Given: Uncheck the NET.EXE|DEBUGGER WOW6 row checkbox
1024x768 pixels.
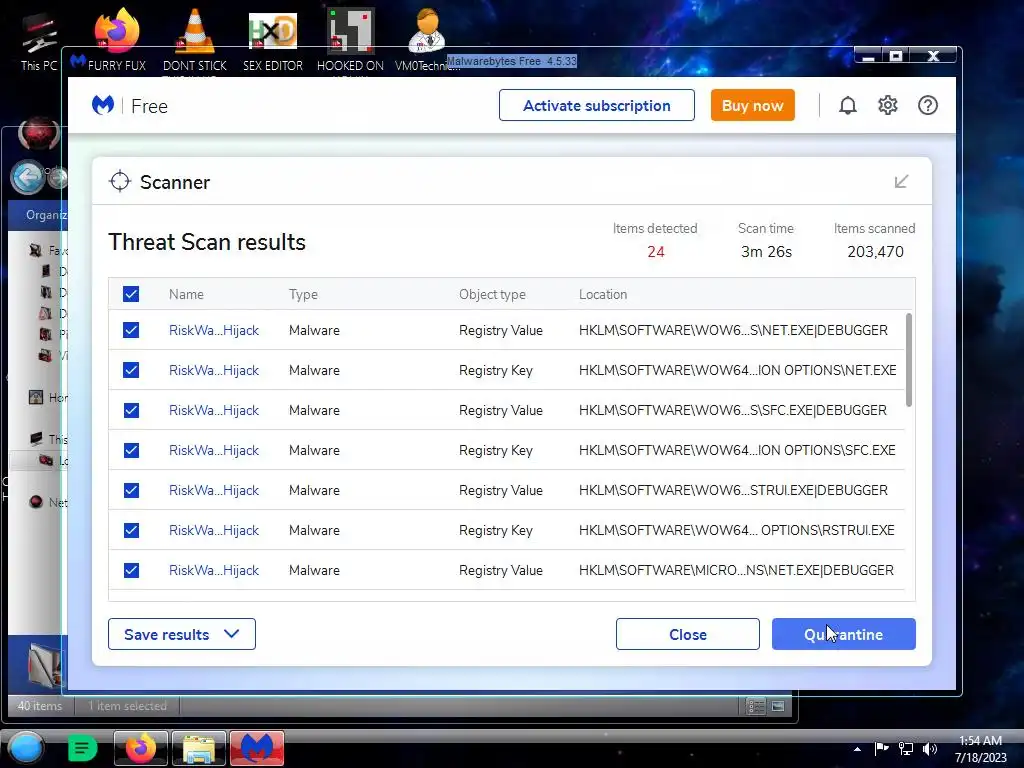Looking at the screenshot, I should click(x=131, y=330).
